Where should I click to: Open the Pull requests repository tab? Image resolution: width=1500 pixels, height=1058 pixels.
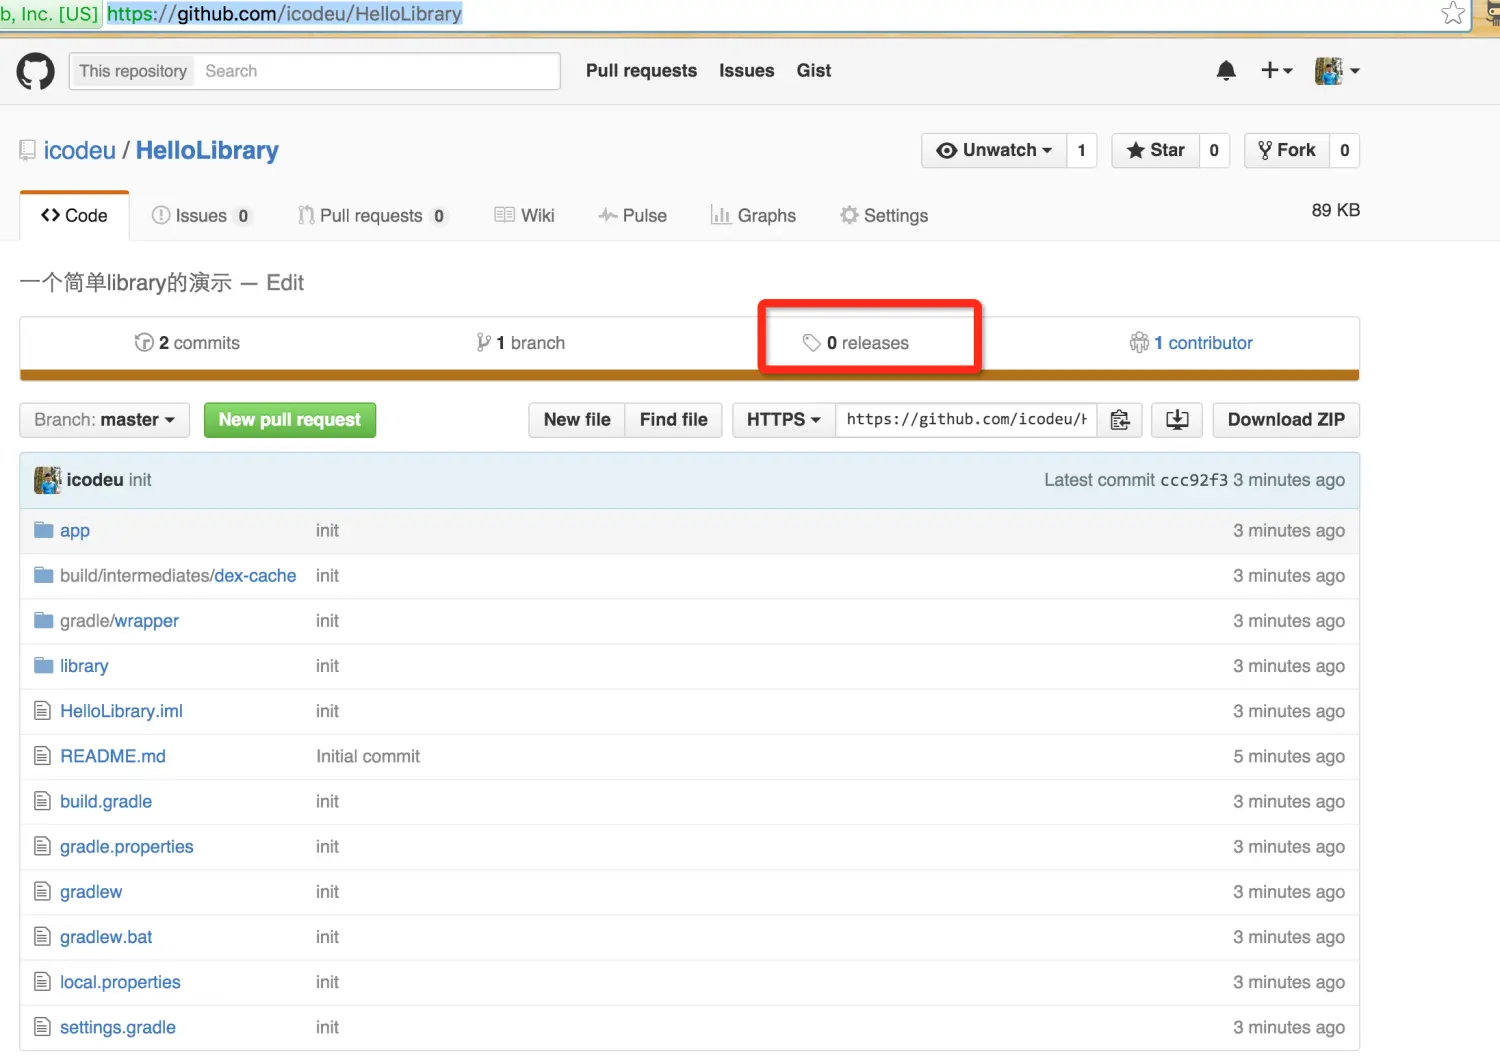pos(372,216)
